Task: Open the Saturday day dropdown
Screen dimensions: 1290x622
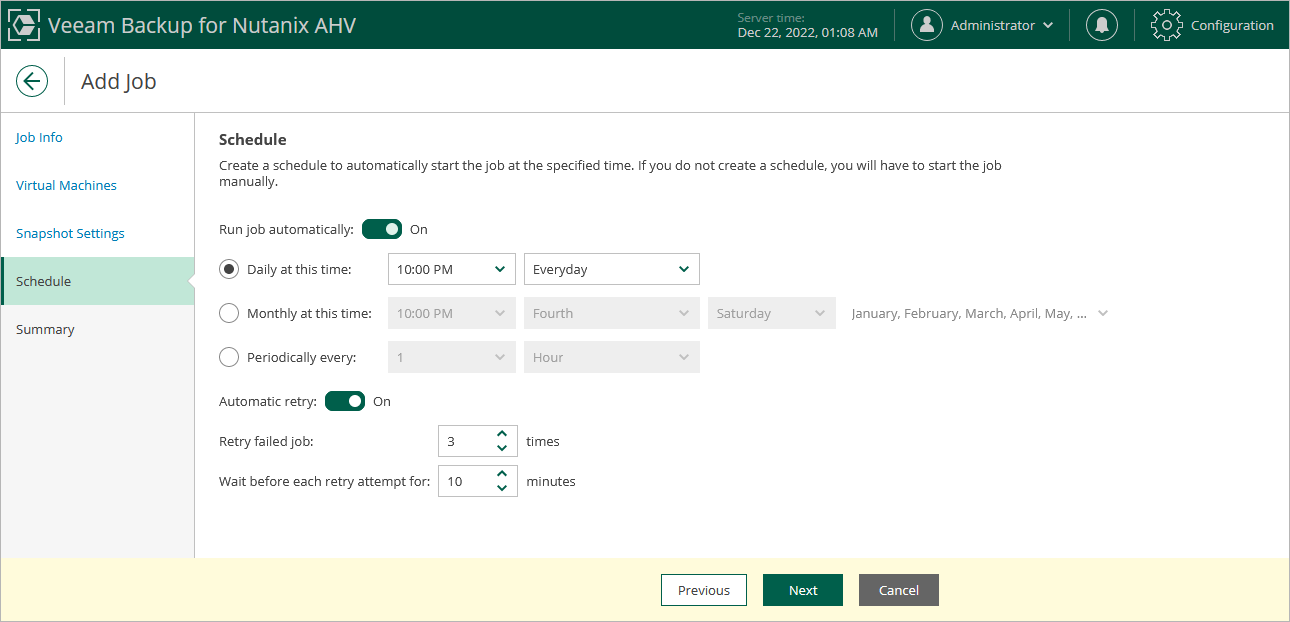Action: [772, 313]
